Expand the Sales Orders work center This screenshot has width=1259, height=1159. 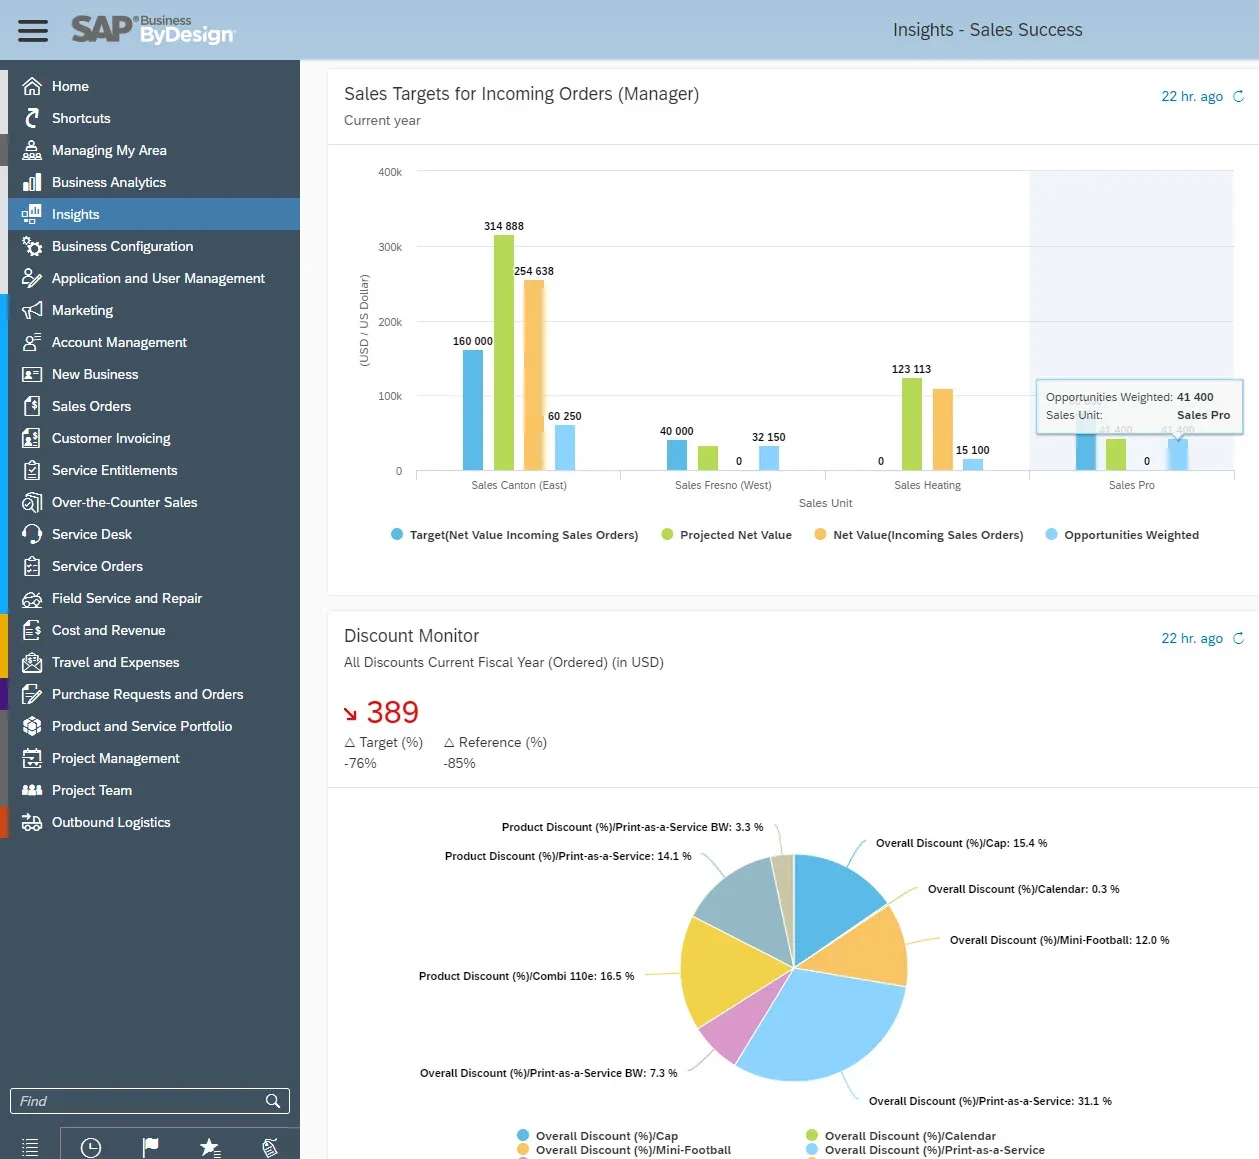(x=91, y=406)
